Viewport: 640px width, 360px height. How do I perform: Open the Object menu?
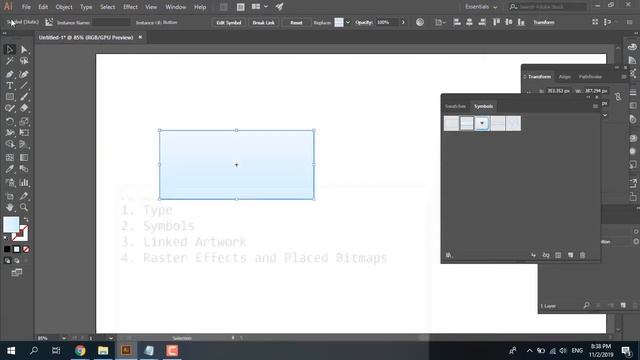pyautogui.click(x=64, y=7)
